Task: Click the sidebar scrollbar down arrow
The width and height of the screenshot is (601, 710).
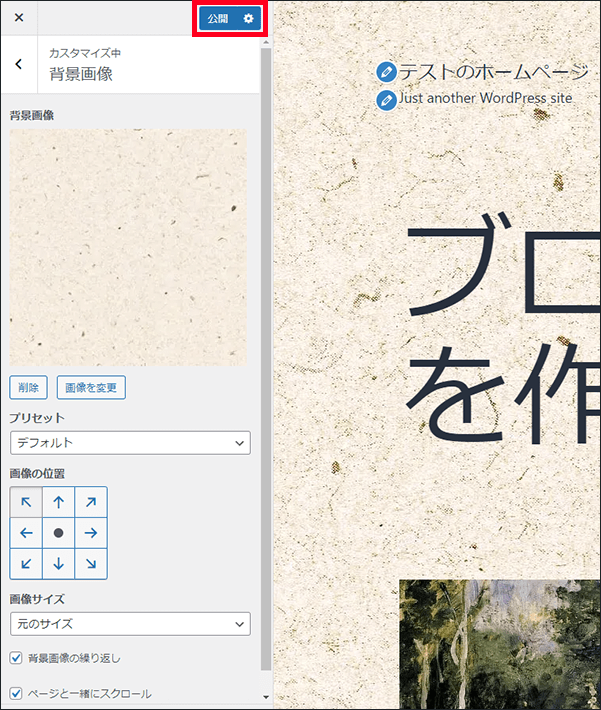Action: [265, 696]
